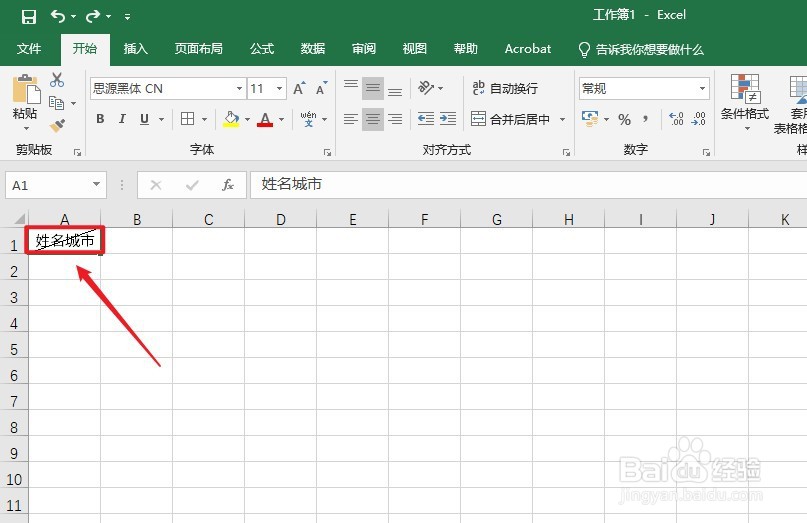Align text left
Image resolution: width=807 pixels, height=523 pixels.
point(351,119)
